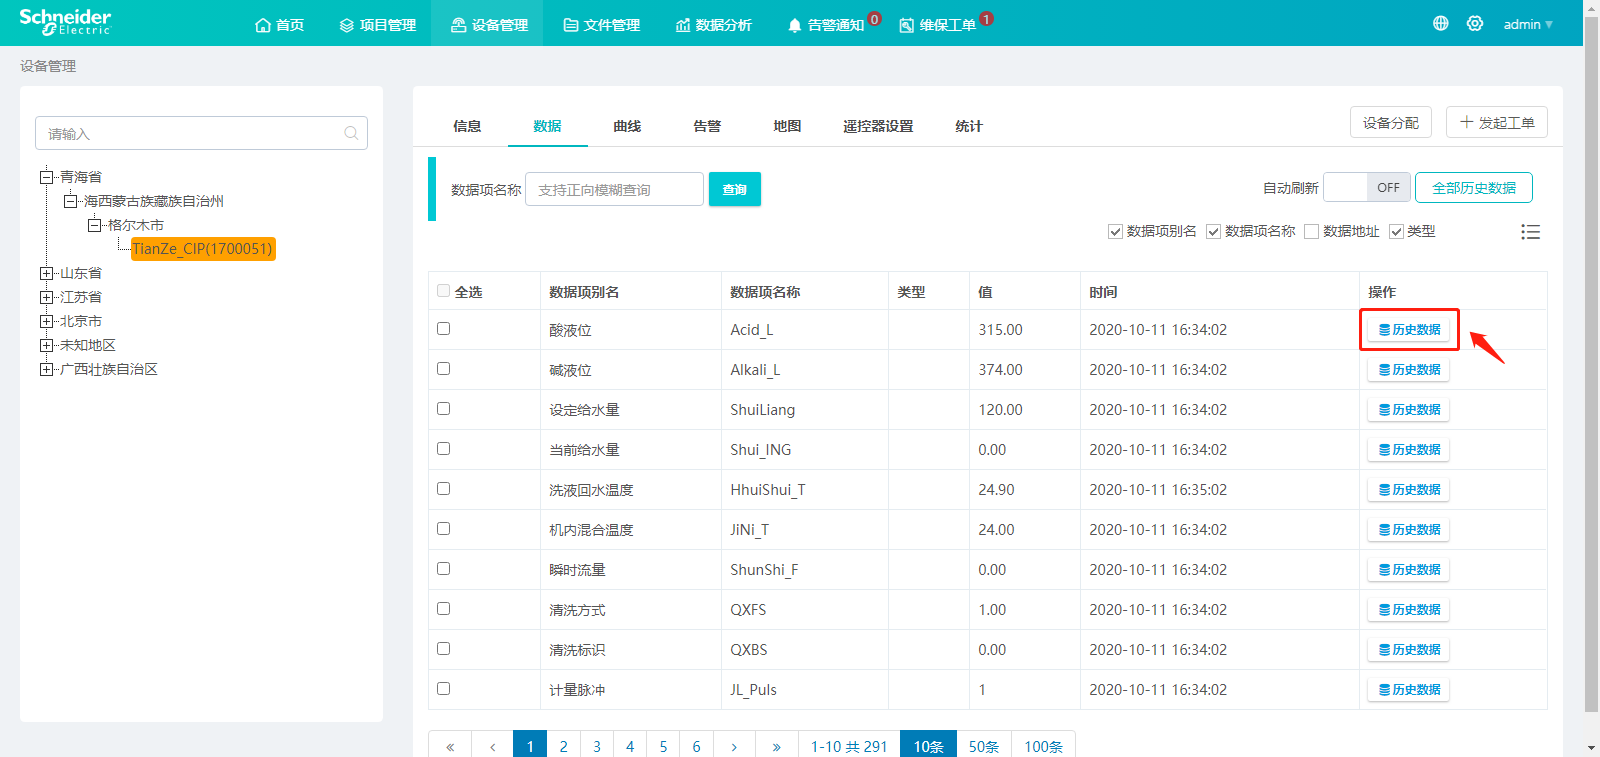Screen dimensions: 1600x757
Task: Check the row for 酸液位
Action: pyautogui.click(x=444, y=329)
